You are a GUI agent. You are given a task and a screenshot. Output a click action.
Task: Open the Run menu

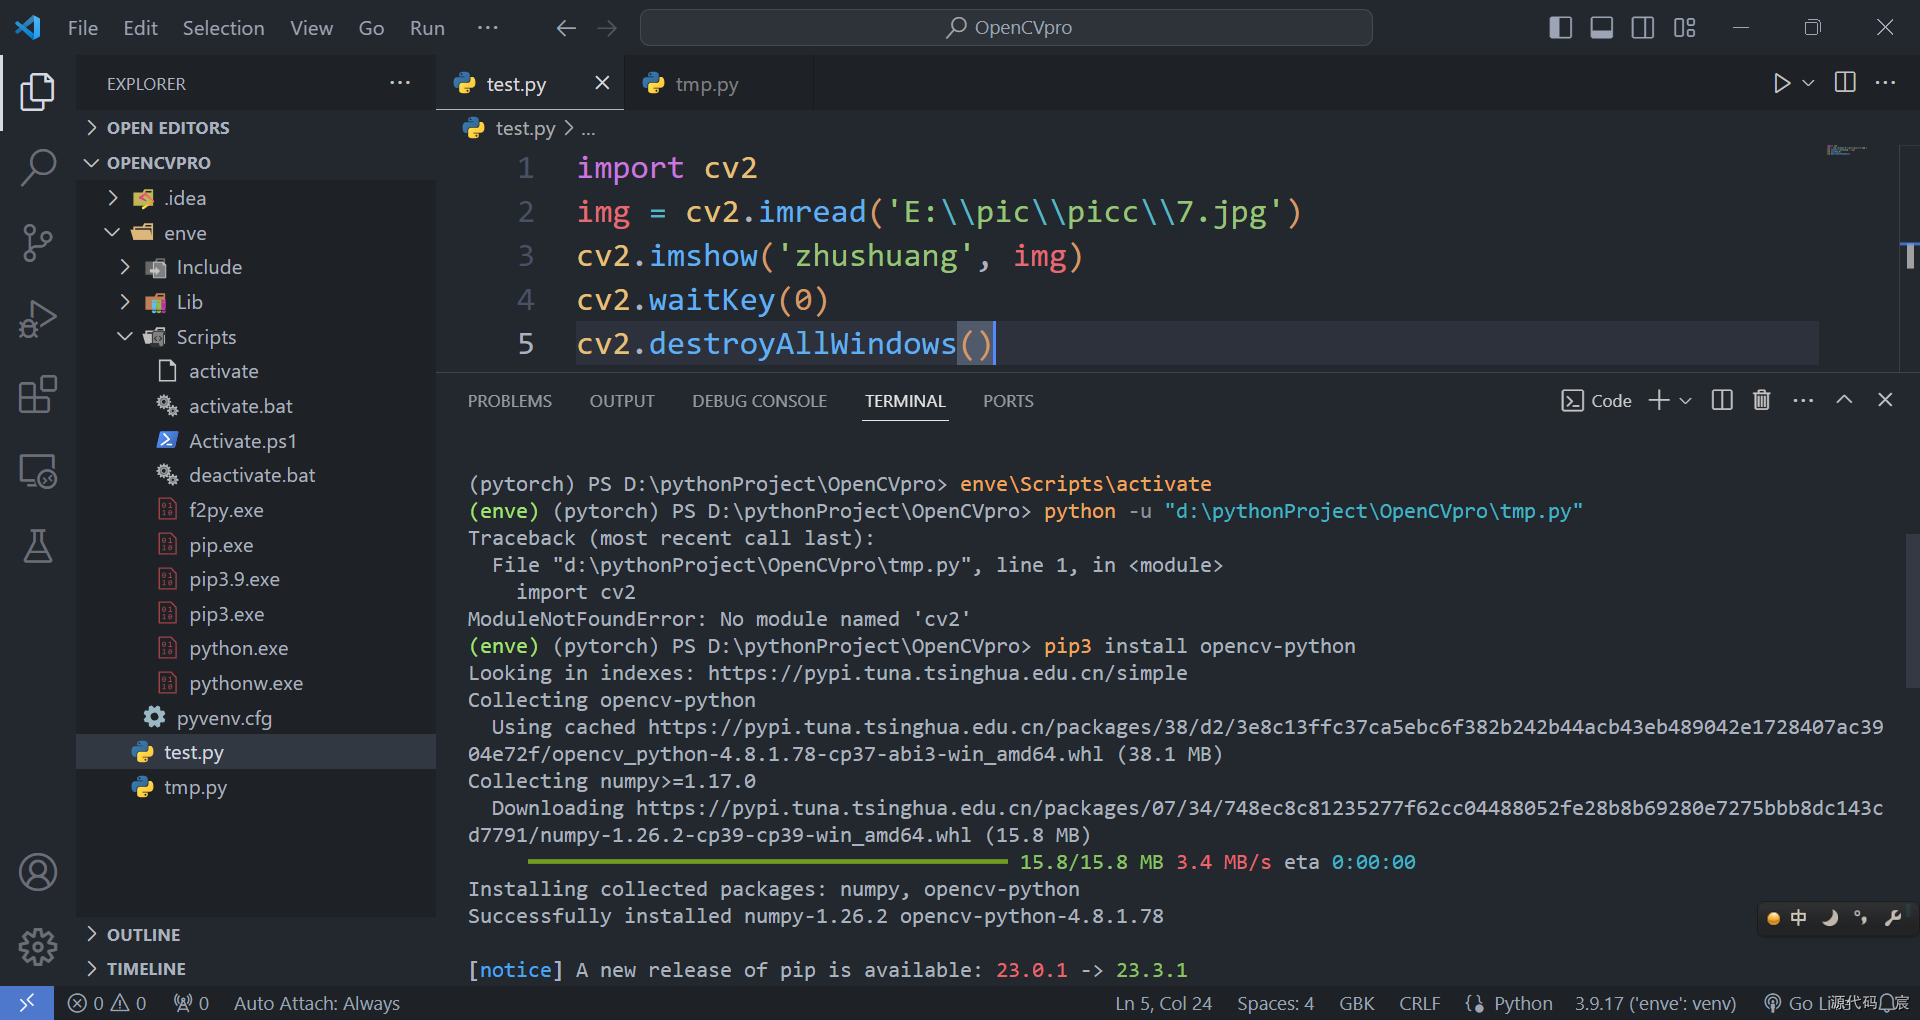click(x=427, y=28)
